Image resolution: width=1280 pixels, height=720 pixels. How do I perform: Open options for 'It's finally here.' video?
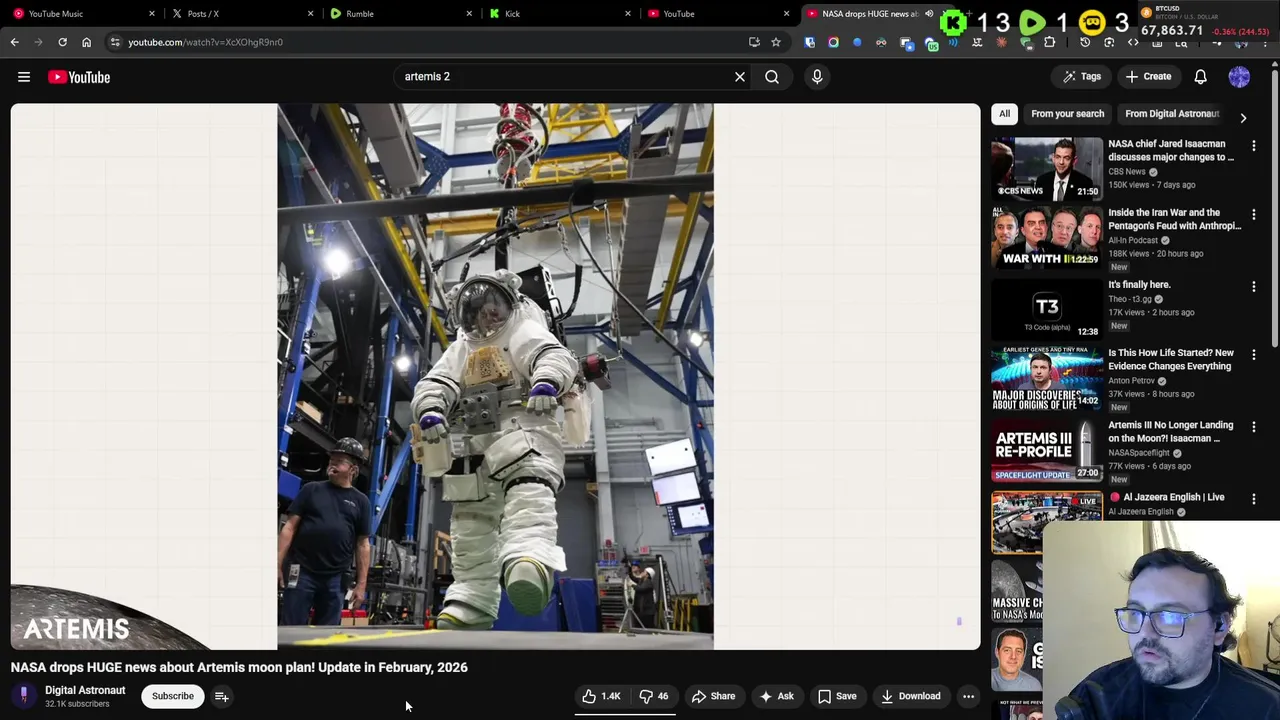(x=1254, y=287)
